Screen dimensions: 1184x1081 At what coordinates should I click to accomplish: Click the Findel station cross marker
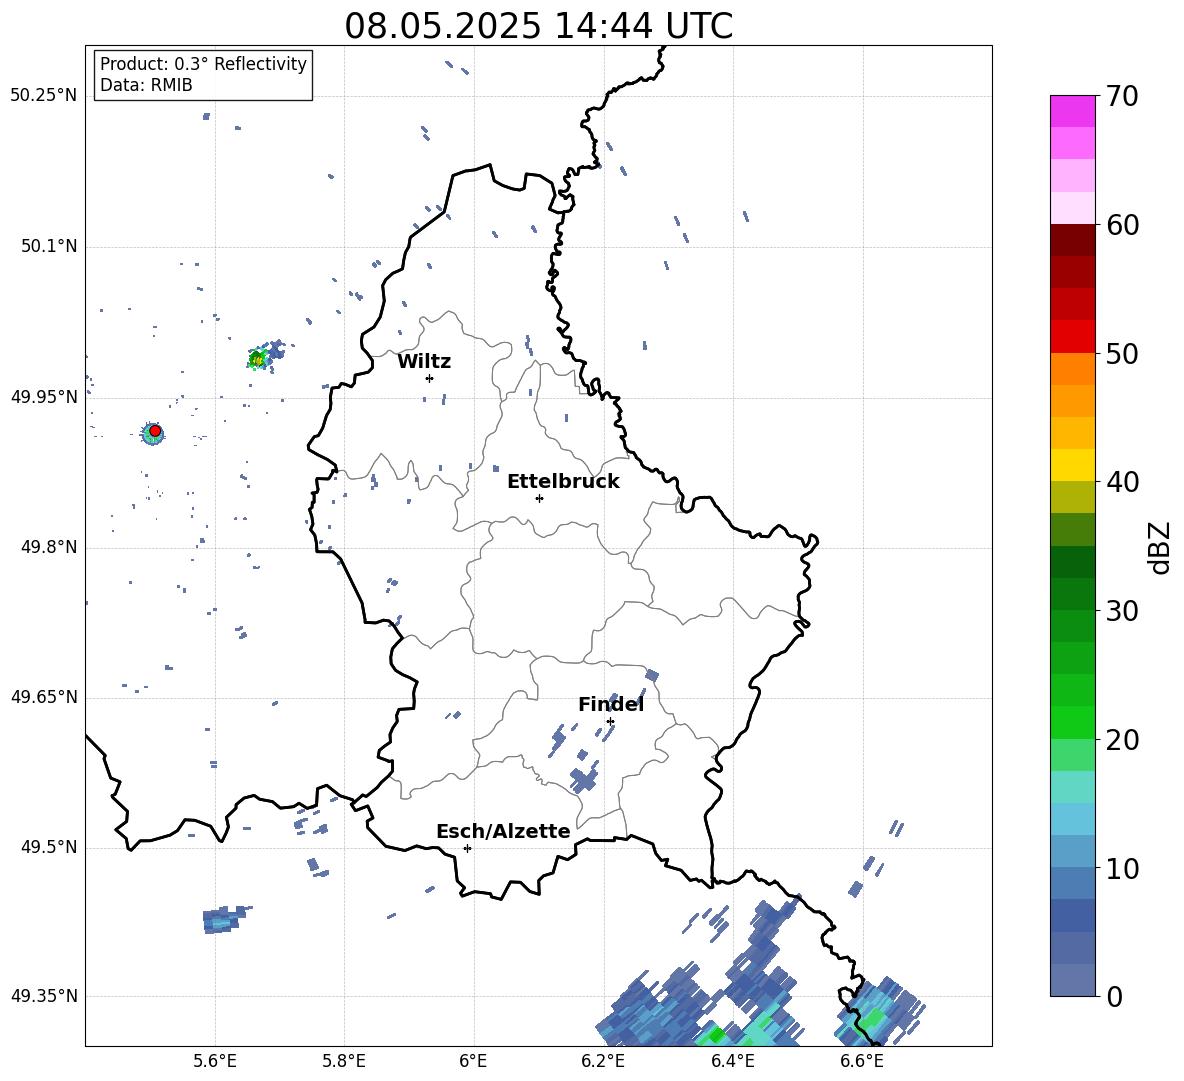[x=610, y=722]
